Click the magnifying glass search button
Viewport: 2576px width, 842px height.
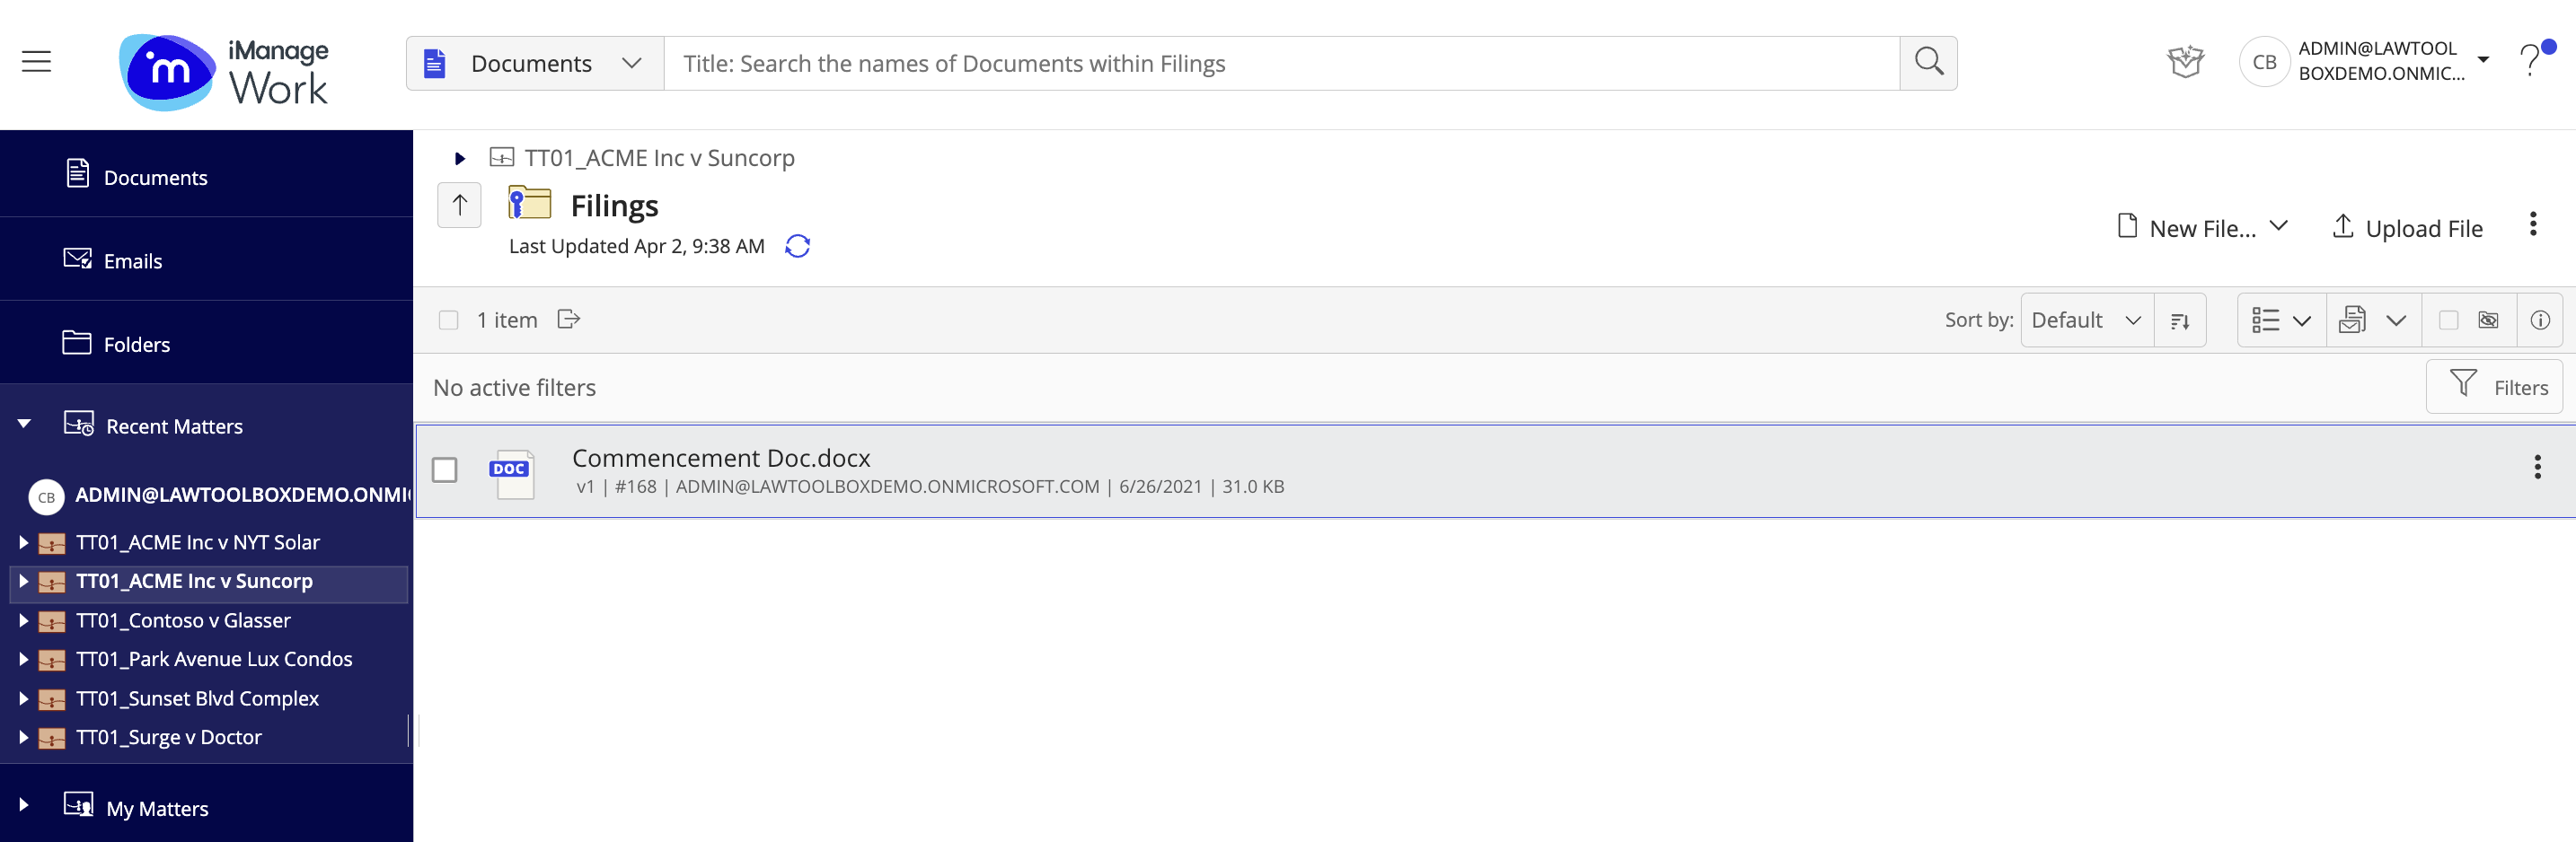point(1928,63)
